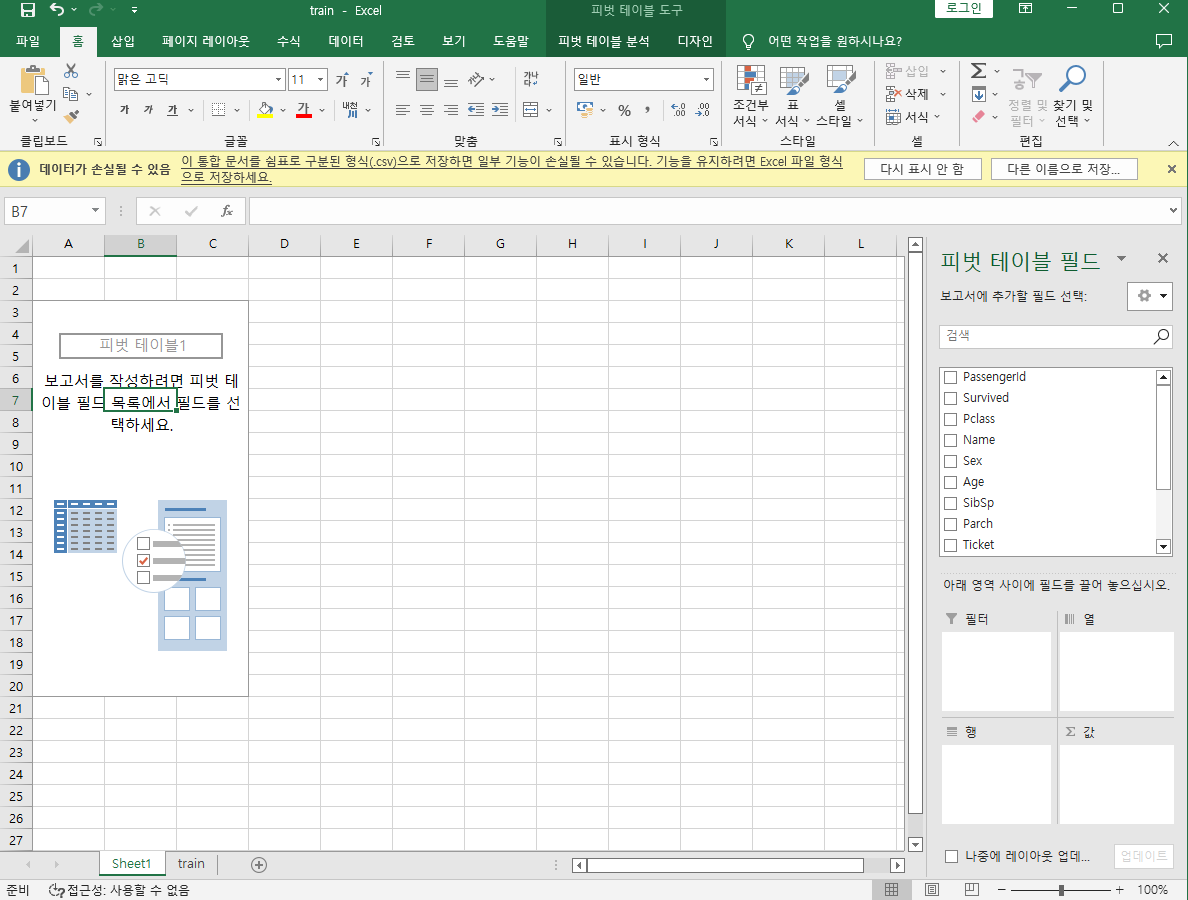Click the increase decimal icon
Image resolution: width=1188 pixels, height=900 pixels.
point(679,111)
